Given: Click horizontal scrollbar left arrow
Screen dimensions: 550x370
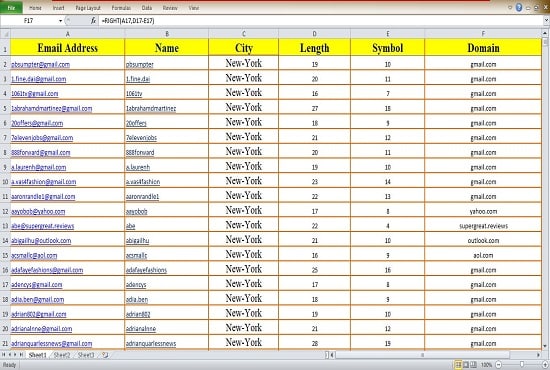Looking at the screenshot, I should 332,355.
